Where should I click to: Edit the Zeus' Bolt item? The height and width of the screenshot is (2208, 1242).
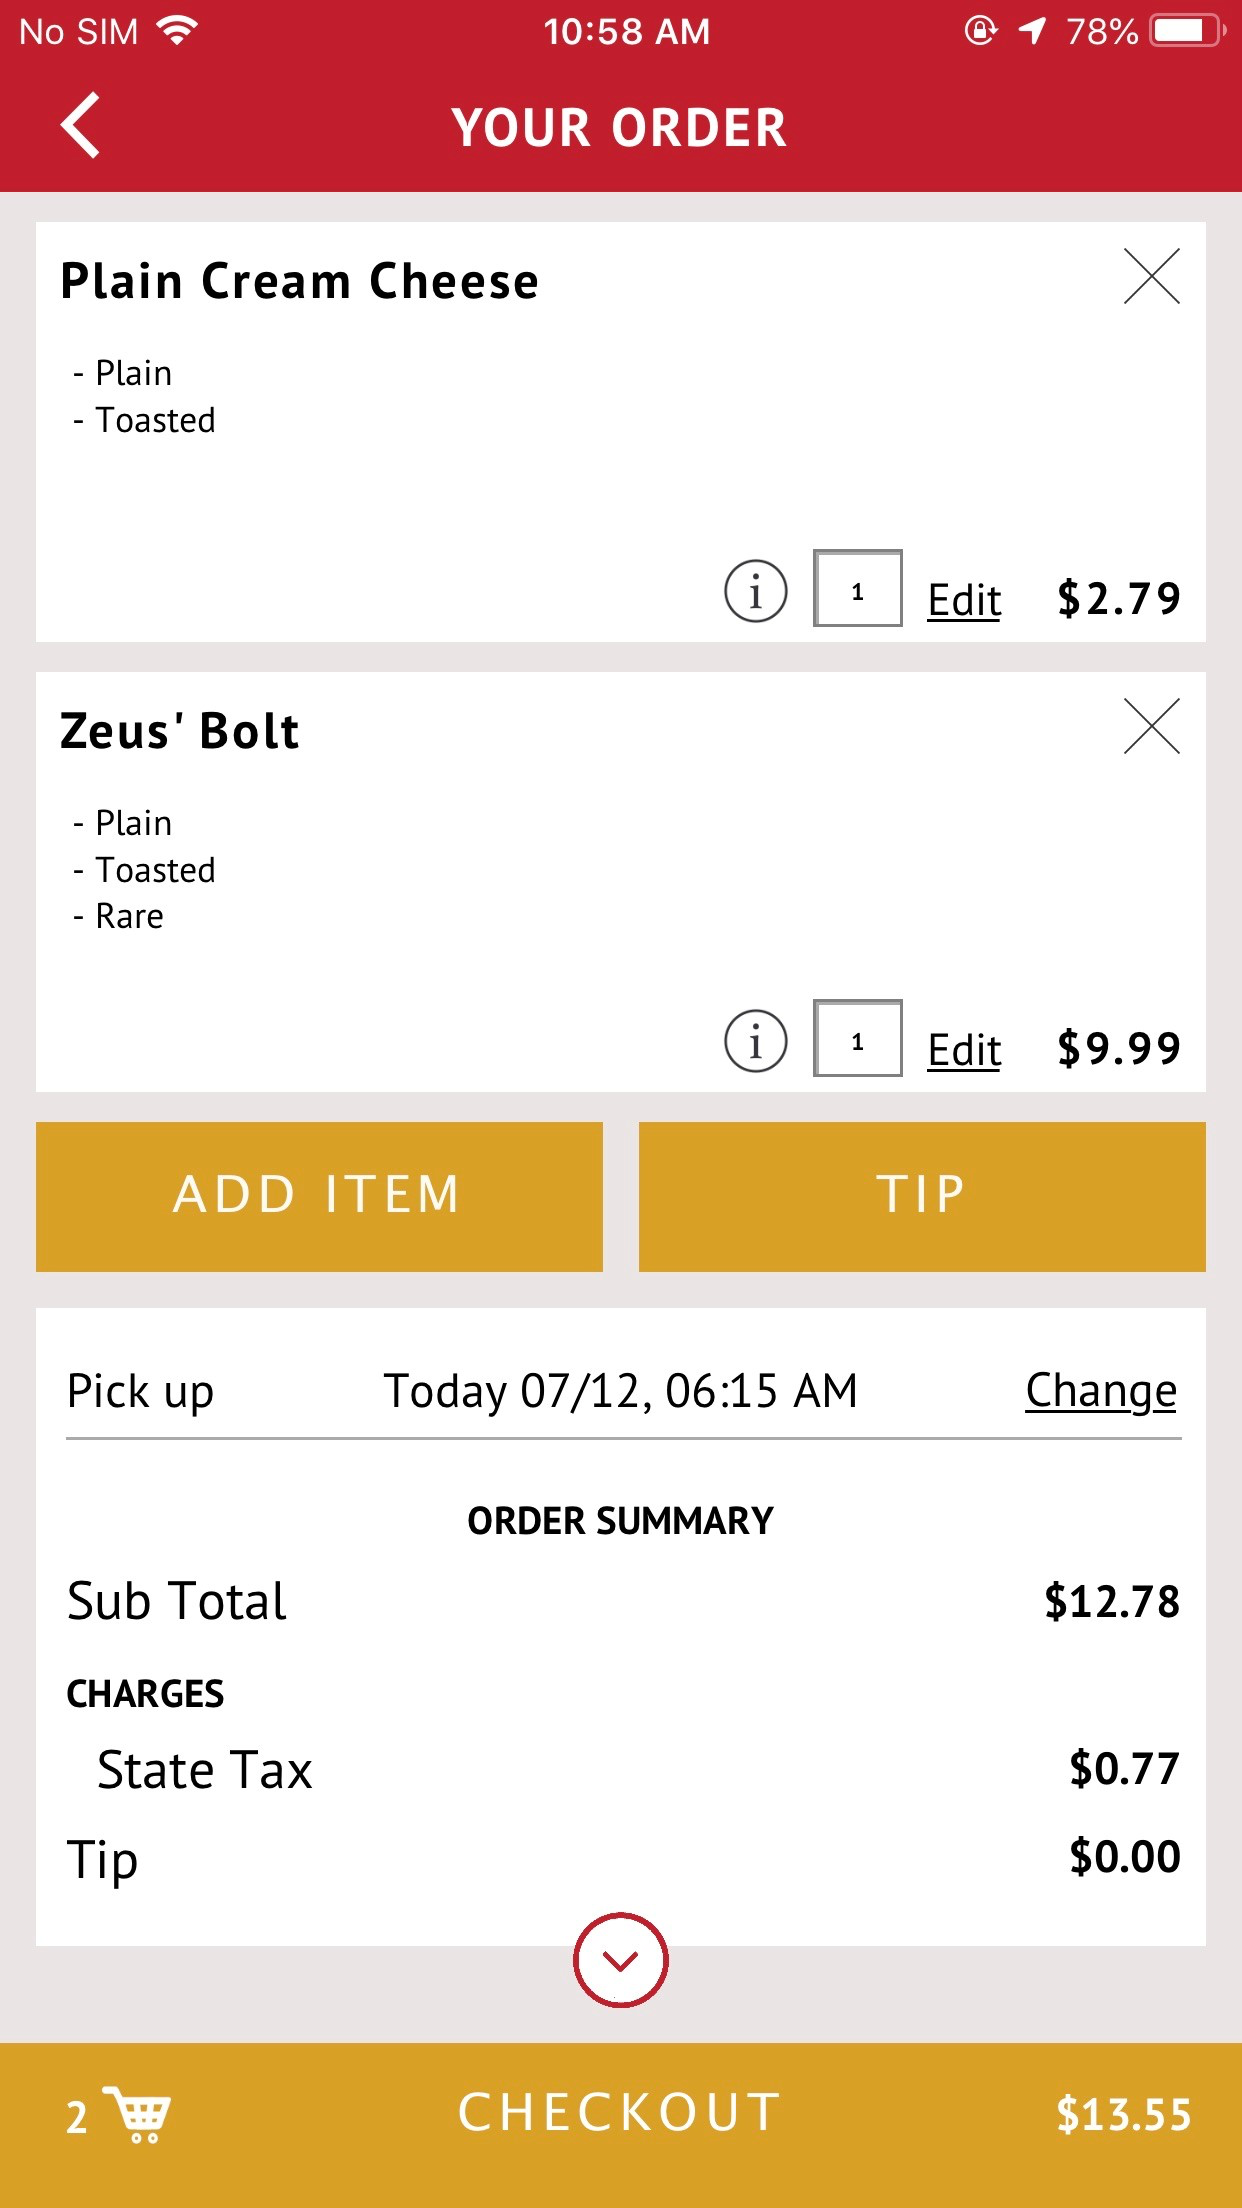pyautogui.click(x=964, y=1050)
